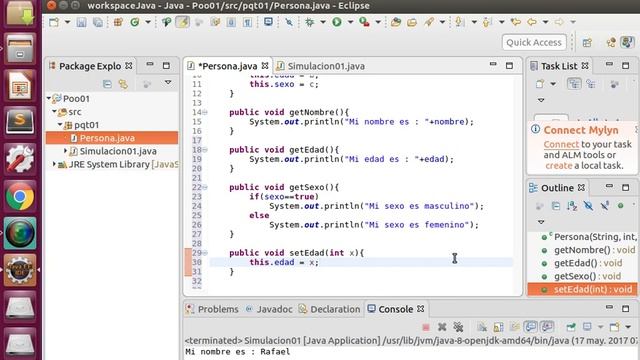This screenshot has height=360, width=640.
Task: Collapse the Poo01 project tree node
Action: (49, 98)
